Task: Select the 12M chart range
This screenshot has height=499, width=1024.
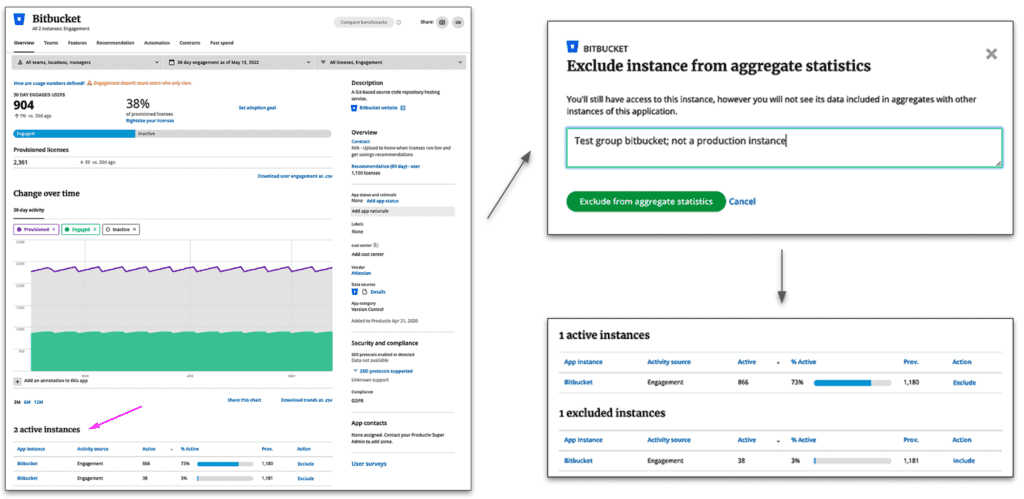Action: coord(38,402)
